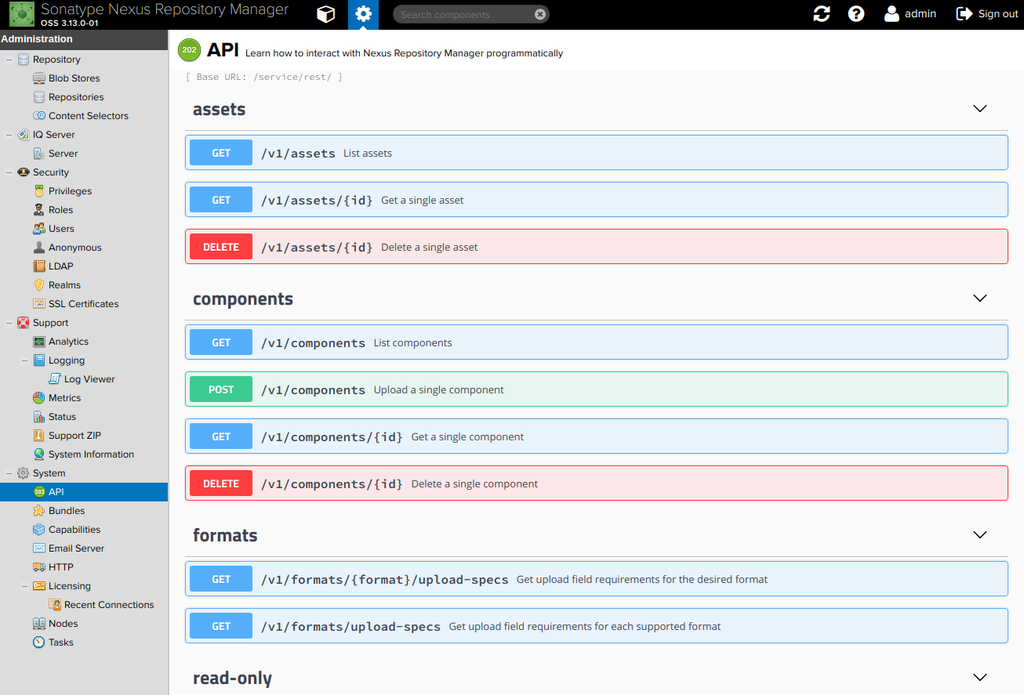Open Privileges under Security

click(x=70, y=191)
